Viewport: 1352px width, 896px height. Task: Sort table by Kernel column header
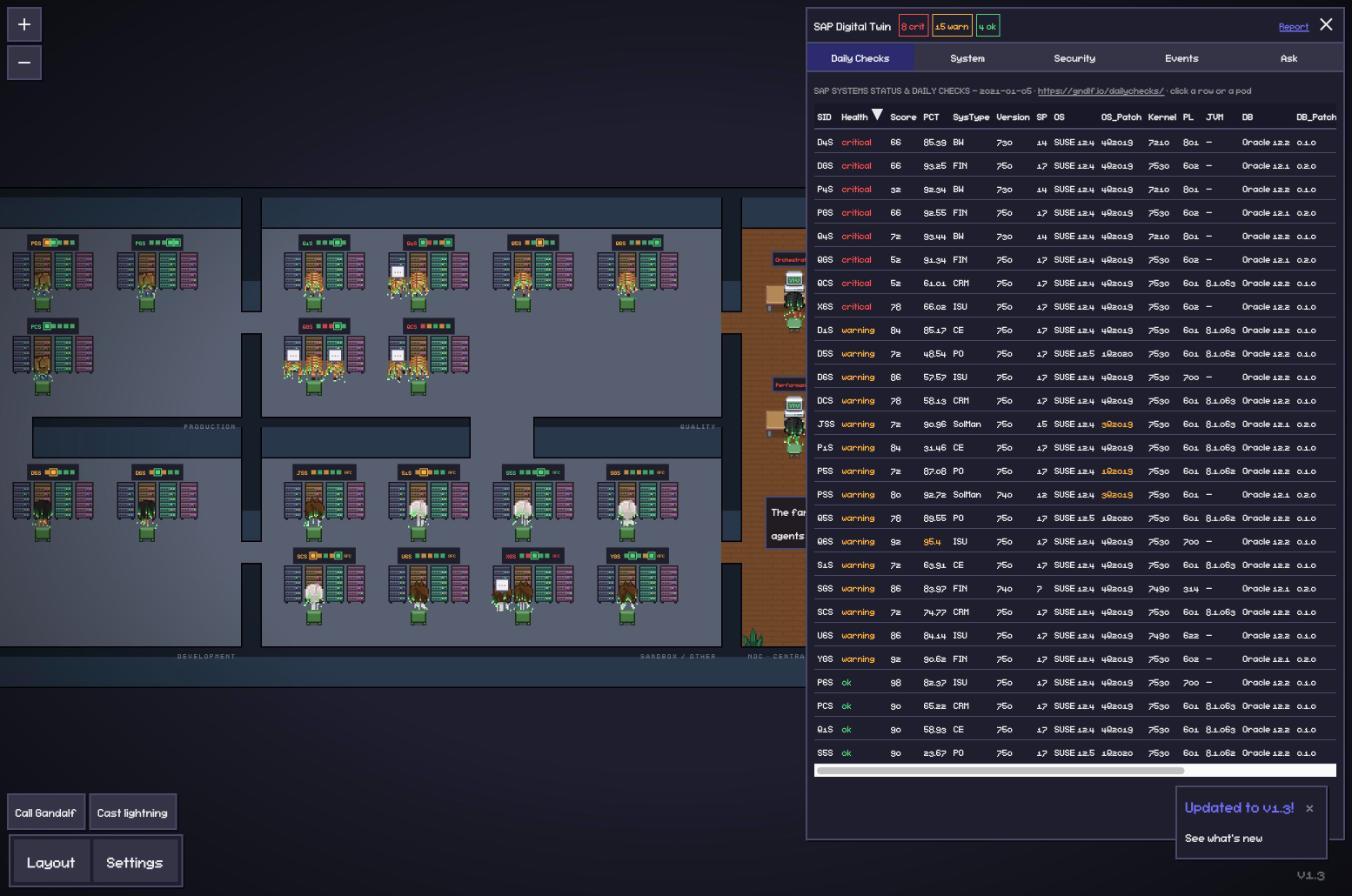(x=1162, y=117)
